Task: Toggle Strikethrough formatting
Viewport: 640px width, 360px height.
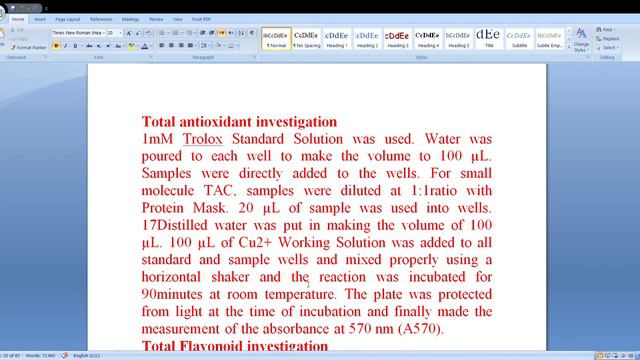Action: click(x=89, y=46)
